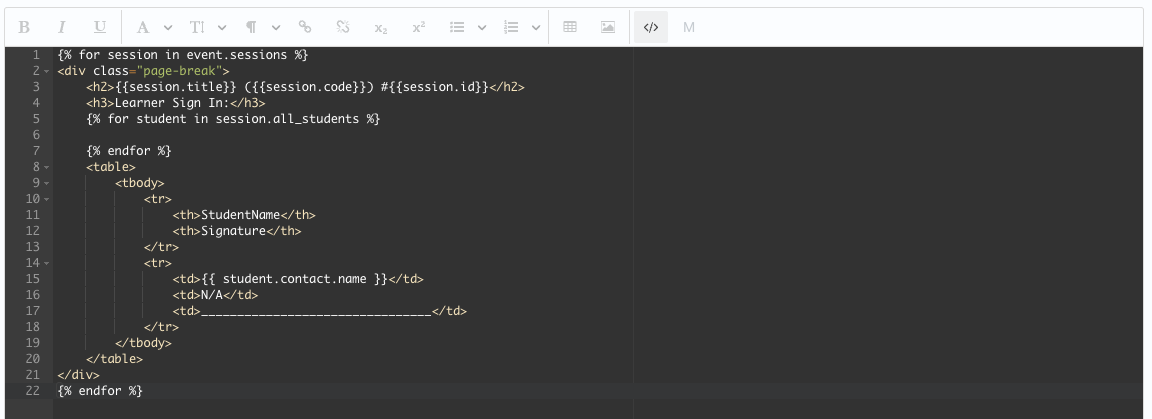Toggle bold formatting in the toolbar
The image size is (1152, 419).
24,27
